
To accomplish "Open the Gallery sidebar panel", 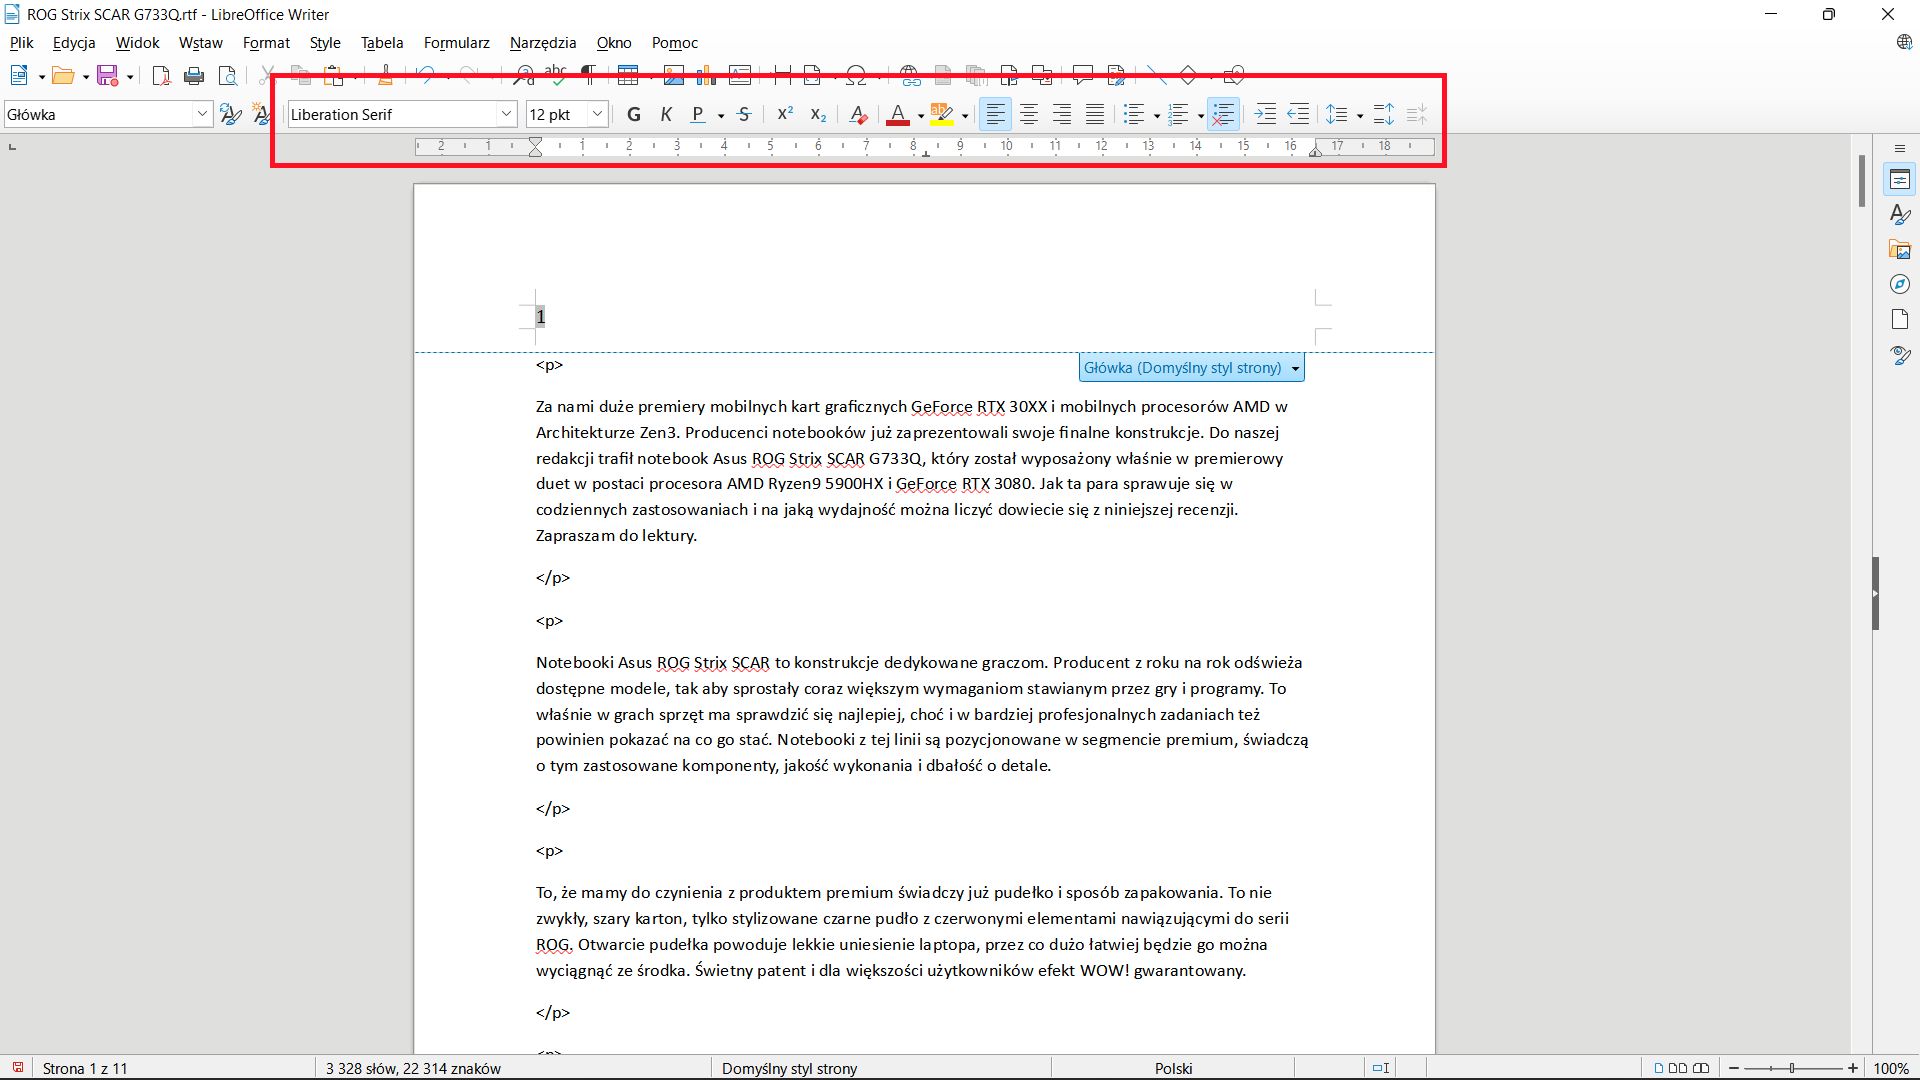I will click(x=1901, y=249).
